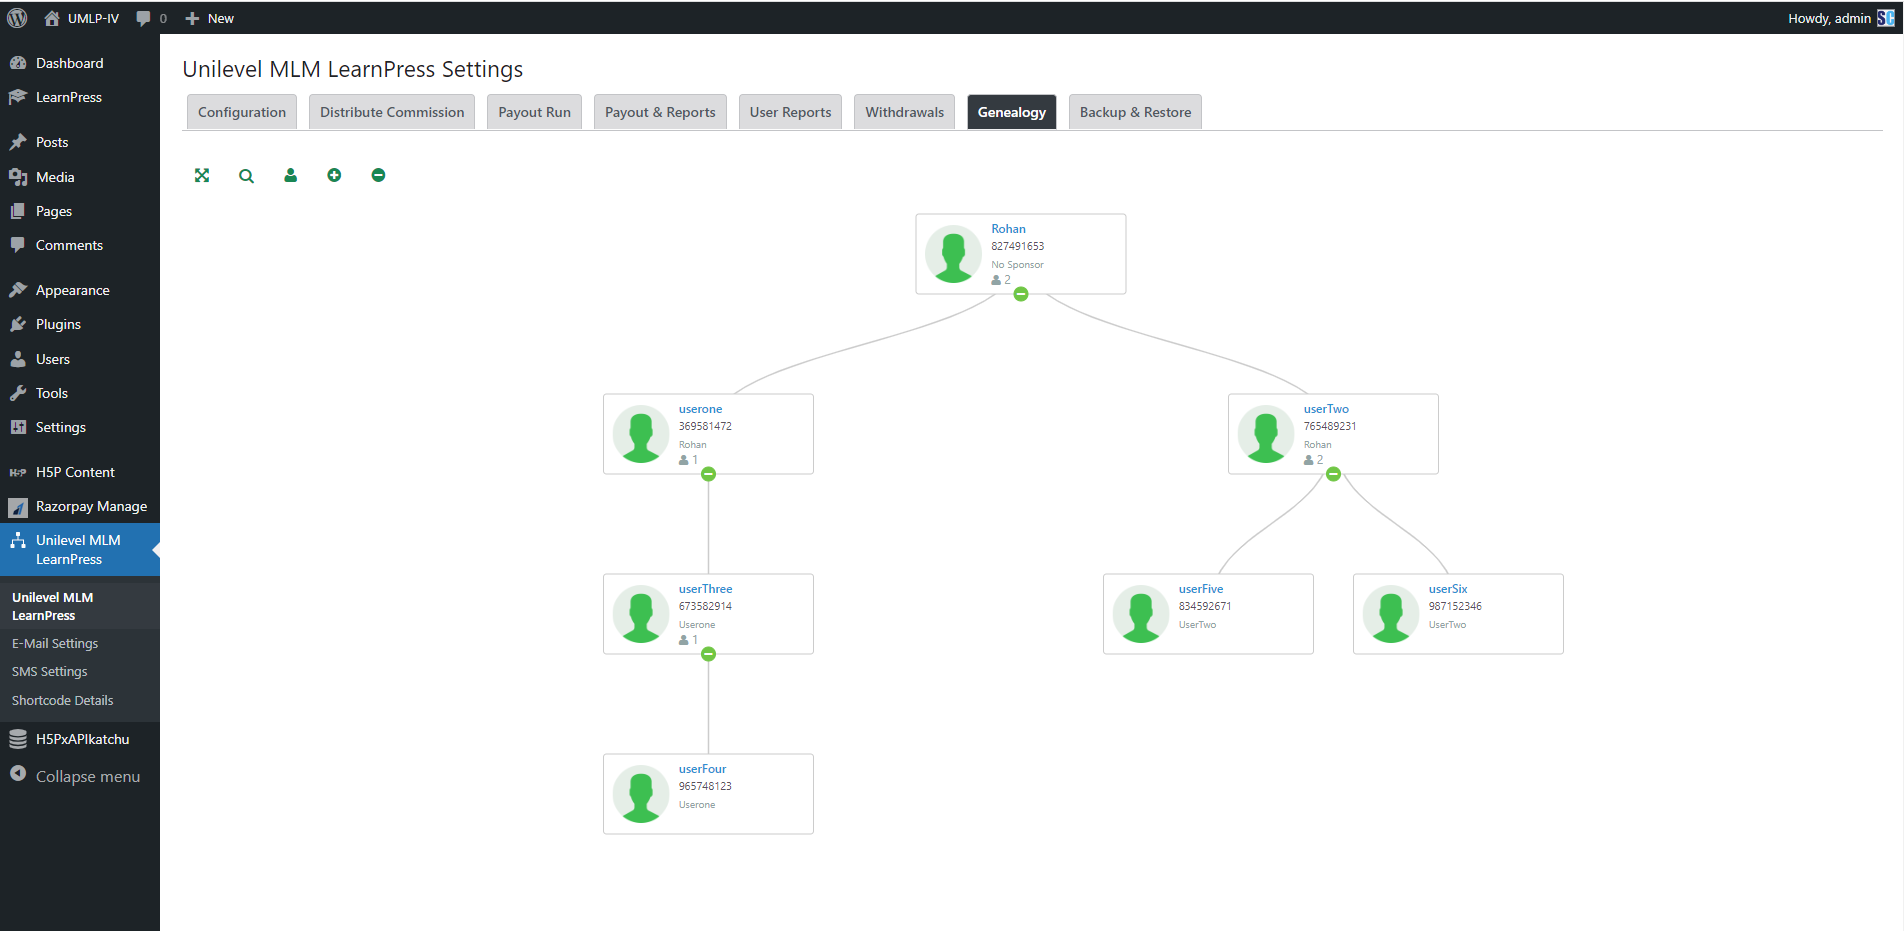Click the search magnifier icon above tree
Image resolution: width=1904 pixels, height=931 pixels.
pyautogui.click(x=246, y=176)
